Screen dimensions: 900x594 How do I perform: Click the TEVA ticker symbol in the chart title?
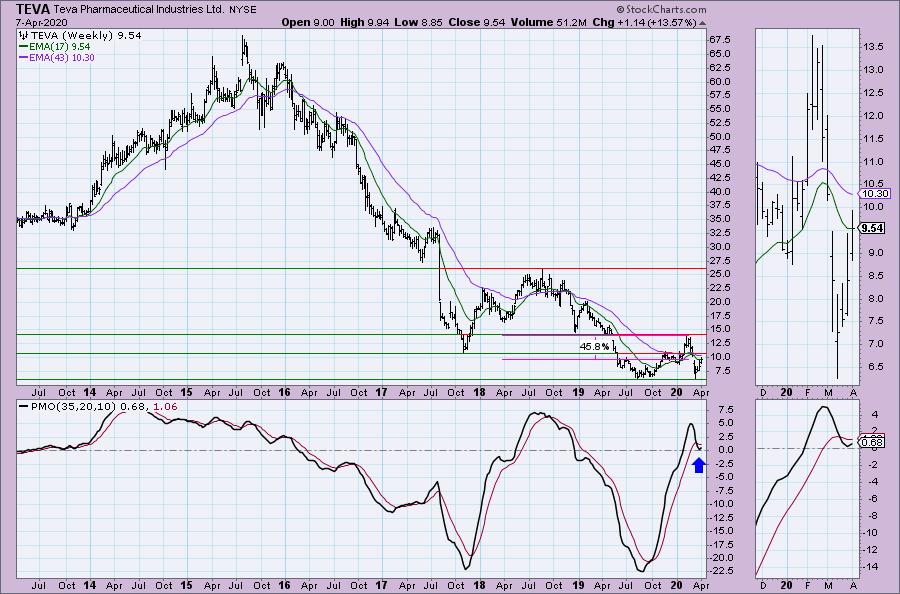click(x=34, y=9)
